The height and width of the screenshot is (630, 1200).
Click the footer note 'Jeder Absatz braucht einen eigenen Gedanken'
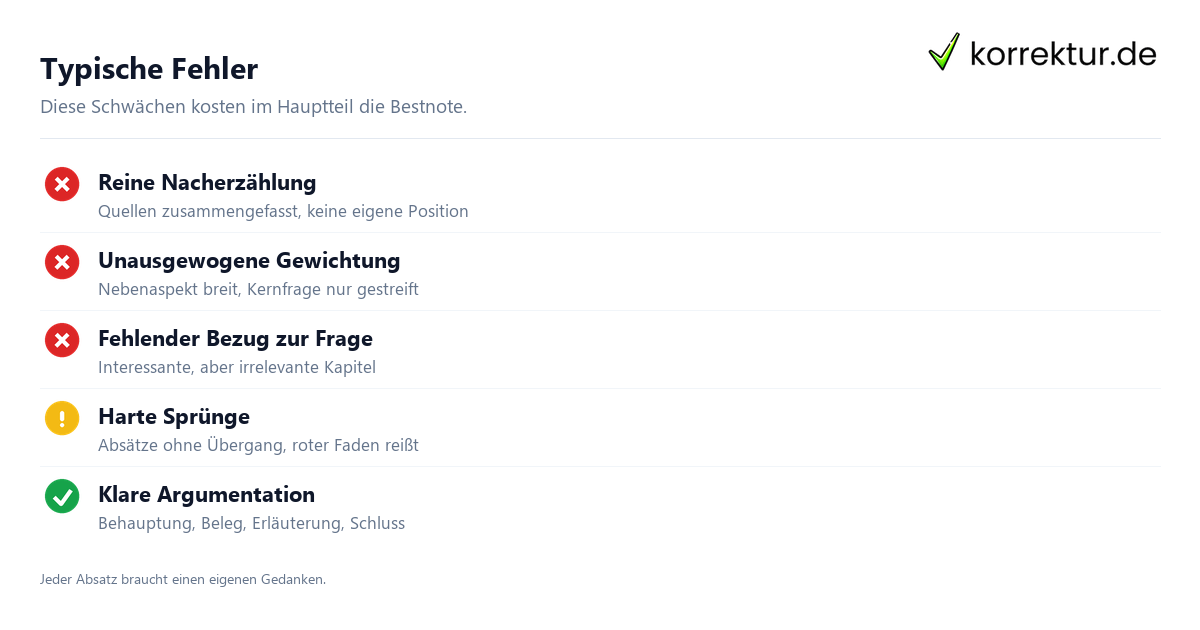(183, 579)
